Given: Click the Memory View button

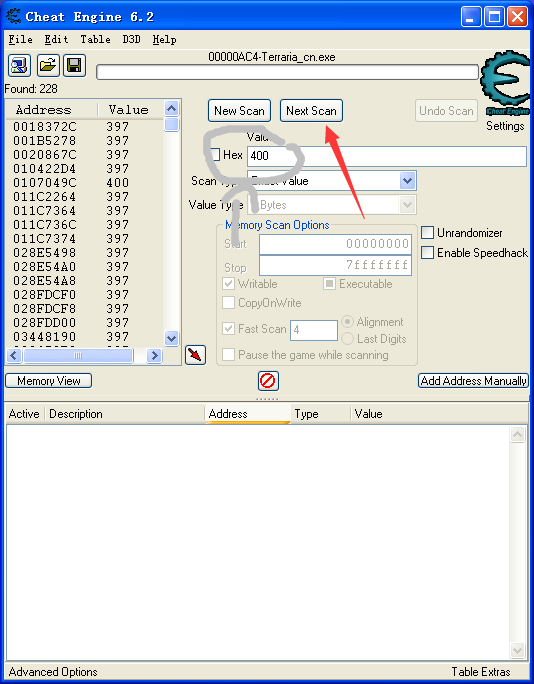Looking at the screenshot, I should click(48, 381).
